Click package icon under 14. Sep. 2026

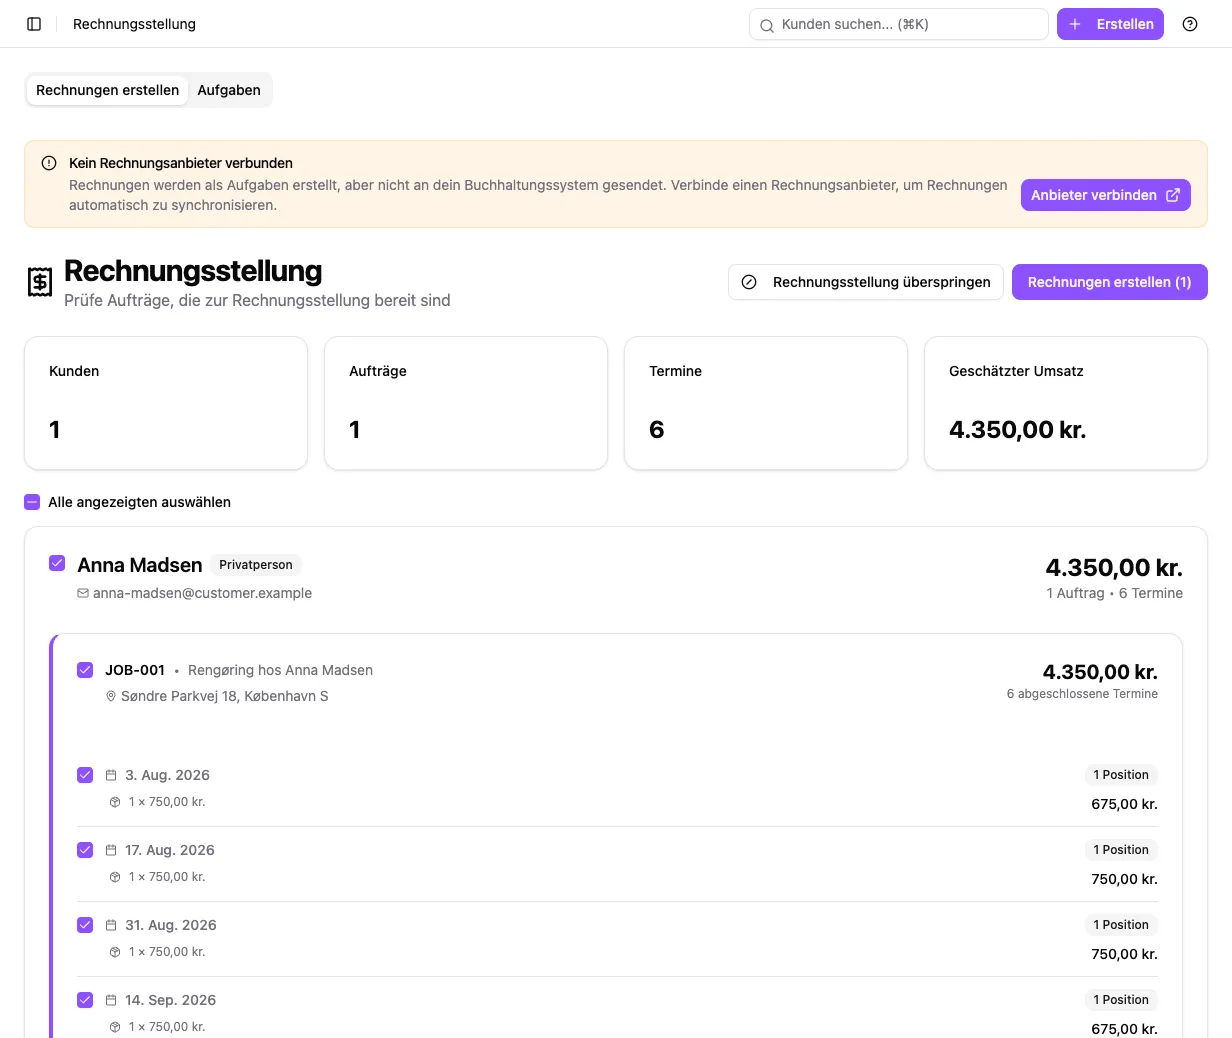click(x=115, y=1027)
